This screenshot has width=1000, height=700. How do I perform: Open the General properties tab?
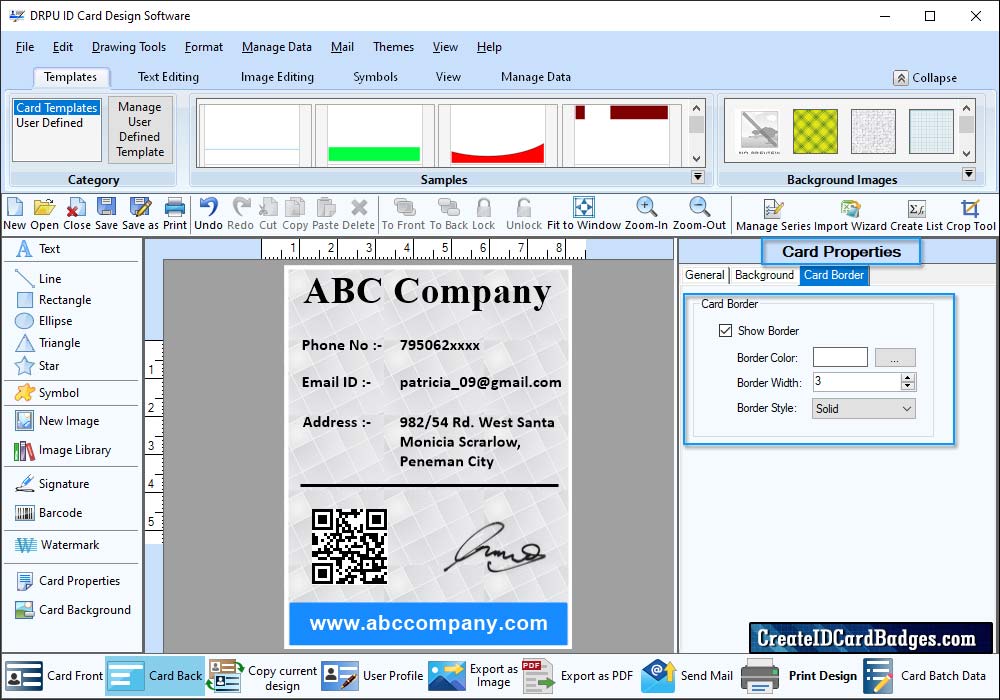pos(705,275)
